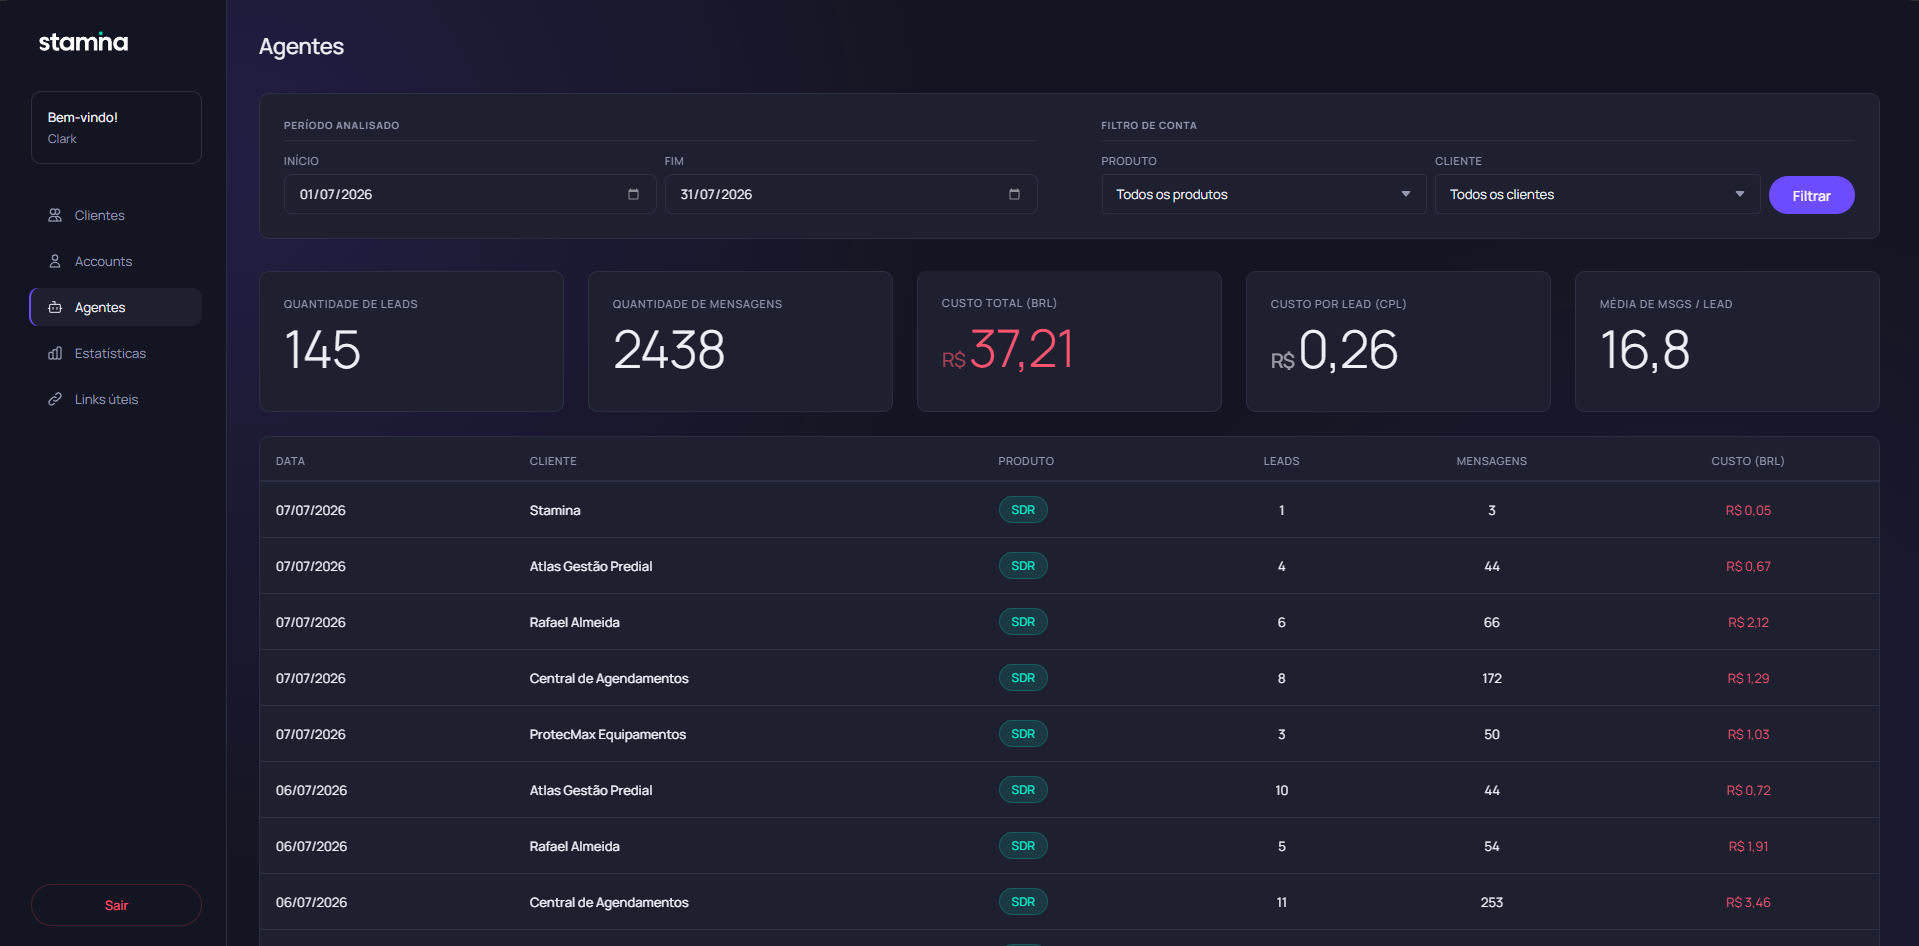Screen dimensions: 1919x946
Task: Click Central de Agendamentos on 06/07/2026
Action: pyautogui.click(x=609, y=902)
